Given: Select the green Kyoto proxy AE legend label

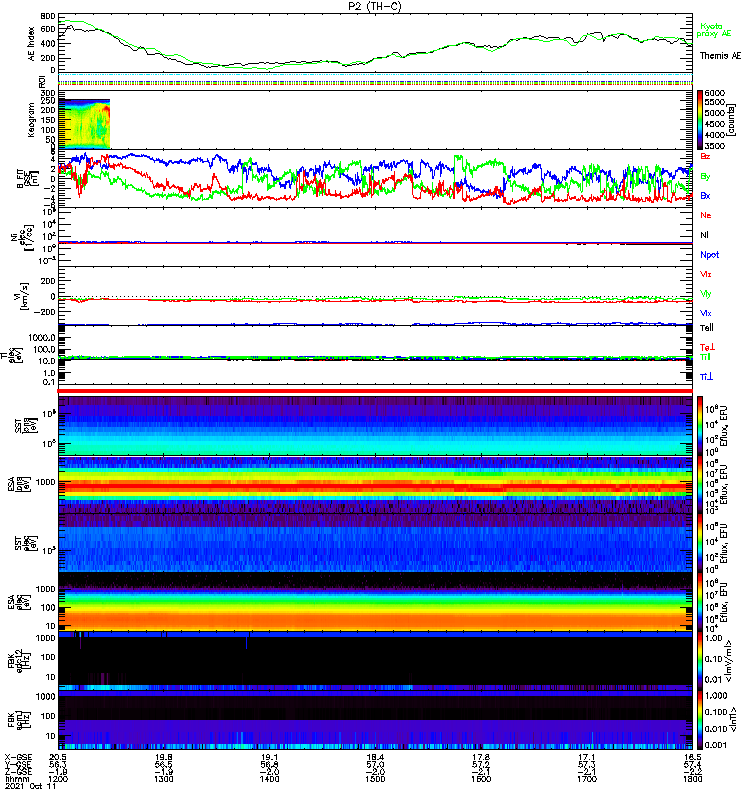Looking at the screenshot, I should (713, 30).
